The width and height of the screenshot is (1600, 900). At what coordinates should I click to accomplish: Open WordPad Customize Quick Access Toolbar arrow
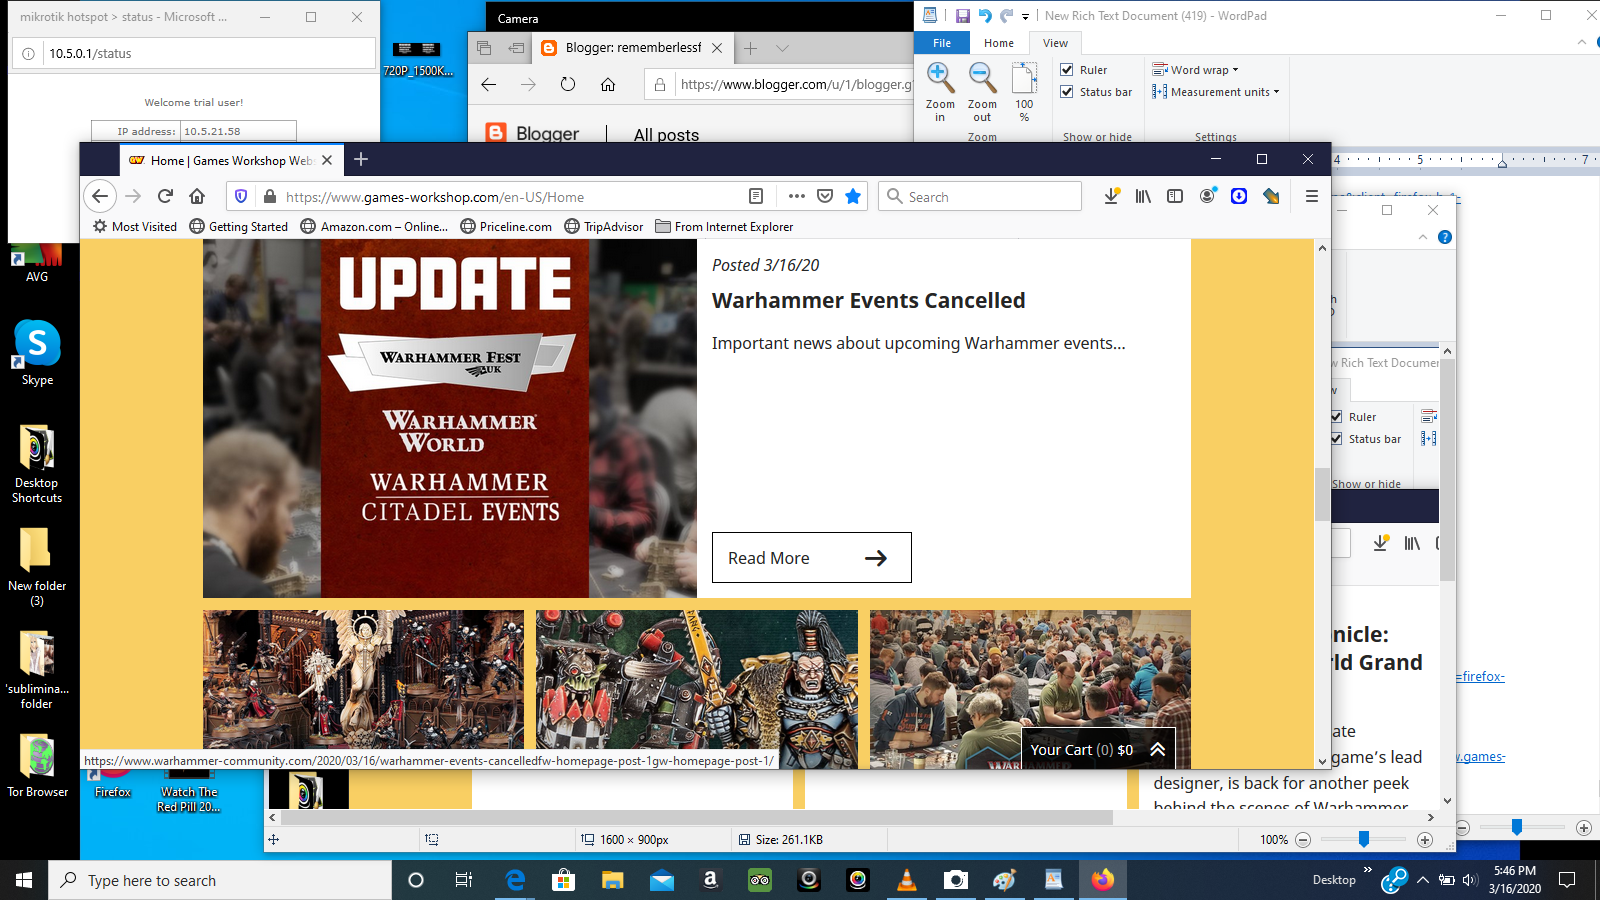1025,16
